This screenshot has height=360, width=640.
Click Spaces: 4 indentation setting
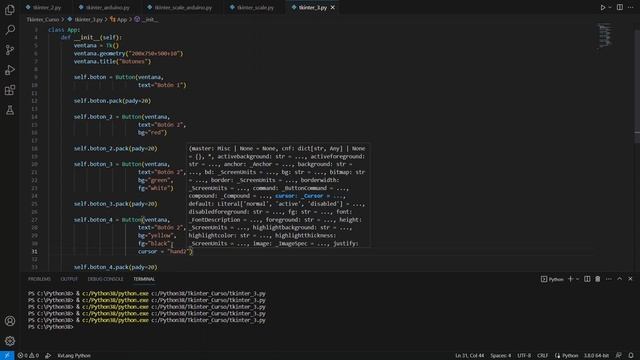click(x=501, y=356)
